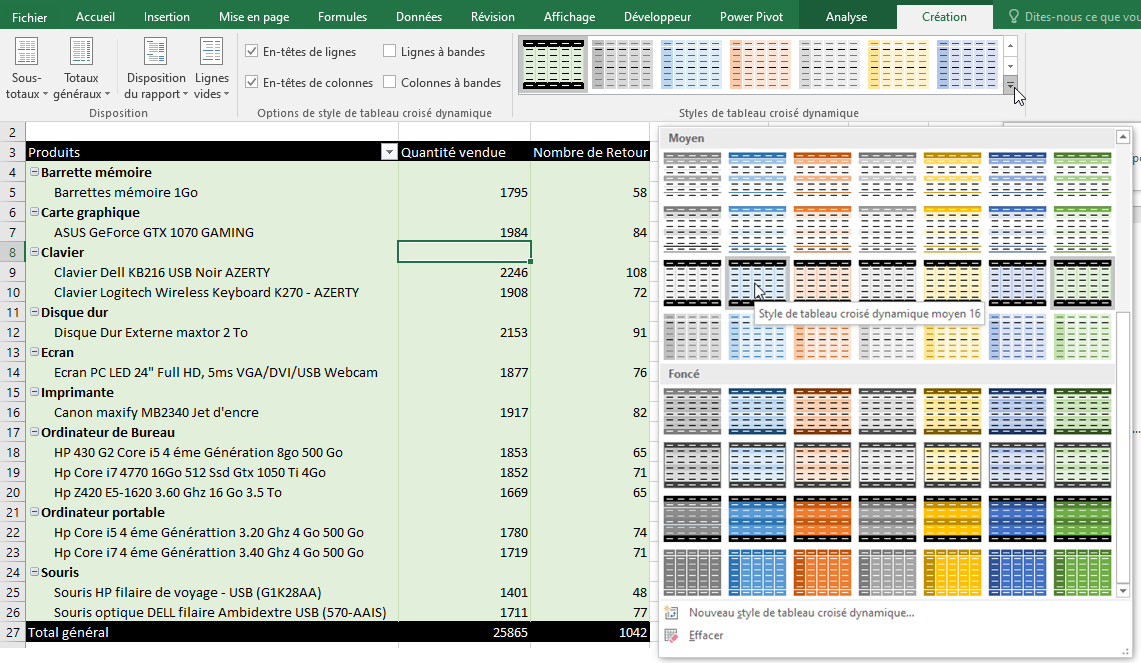This screenshot has width=1141, height=663.
Task: Collapse the Barrette mémoire group
Action: [34, 172]
